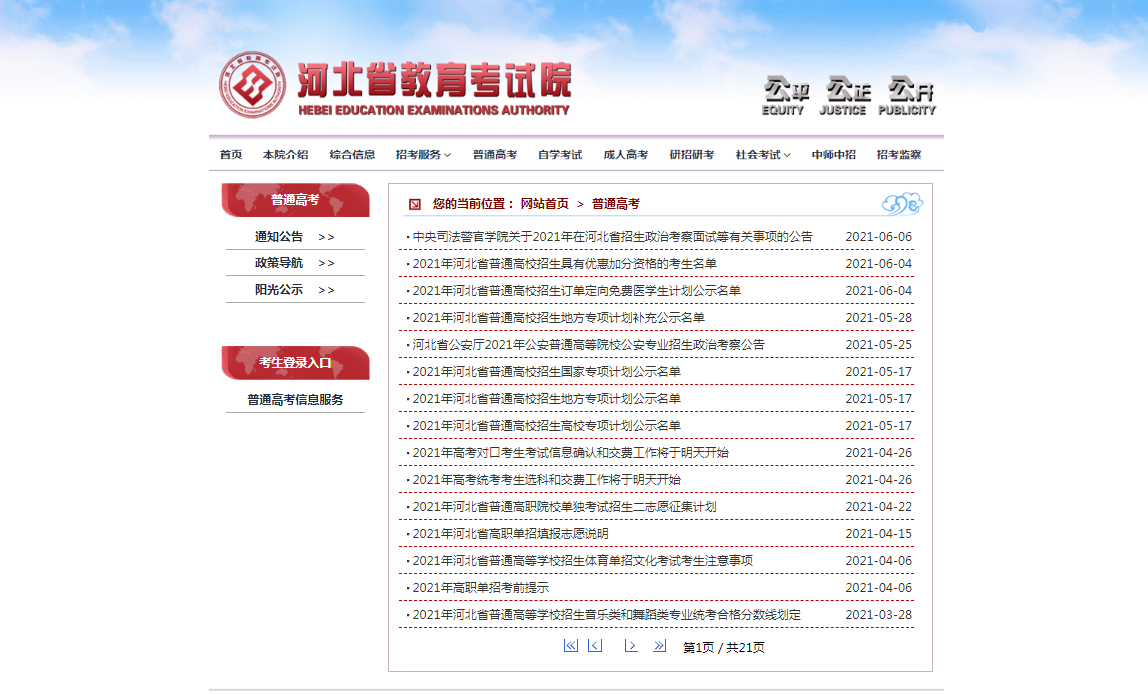Viewport: 1148px width, 695px height.
Task: Click the 公平 Equity emblem
Action: [x=785, y=96]
